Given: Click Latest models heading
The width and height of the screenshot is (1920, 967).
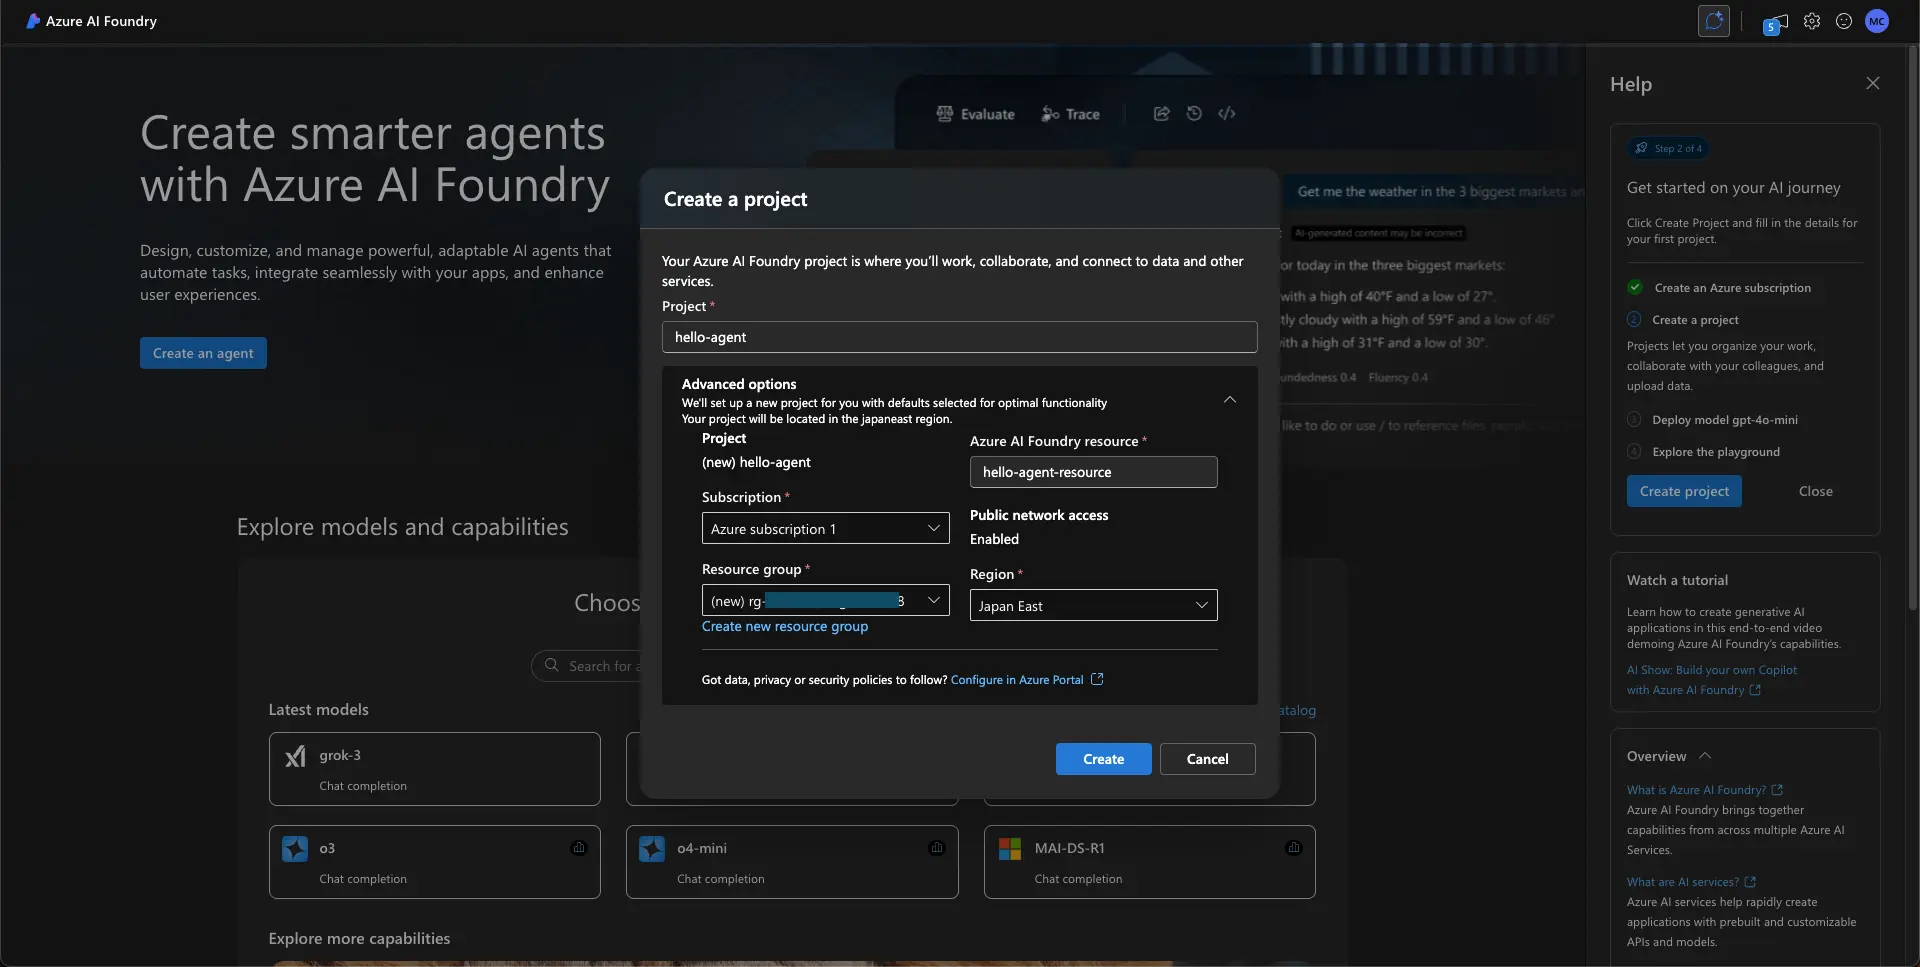Looking at the screenshot, I should click(318, 710).
